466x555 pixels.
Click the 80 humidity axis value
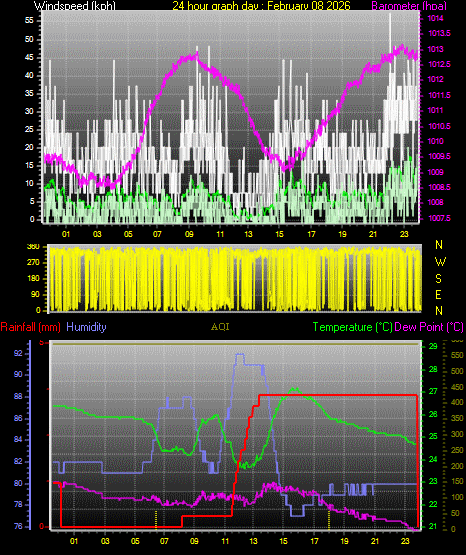click(18, 483)
